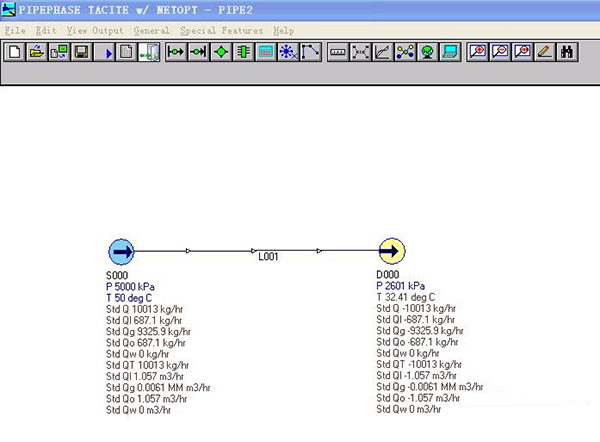Click 'Std Qo -1.057 m3/hr' under D000
This screenshot has height=442, width=600.
pos(418,398)
